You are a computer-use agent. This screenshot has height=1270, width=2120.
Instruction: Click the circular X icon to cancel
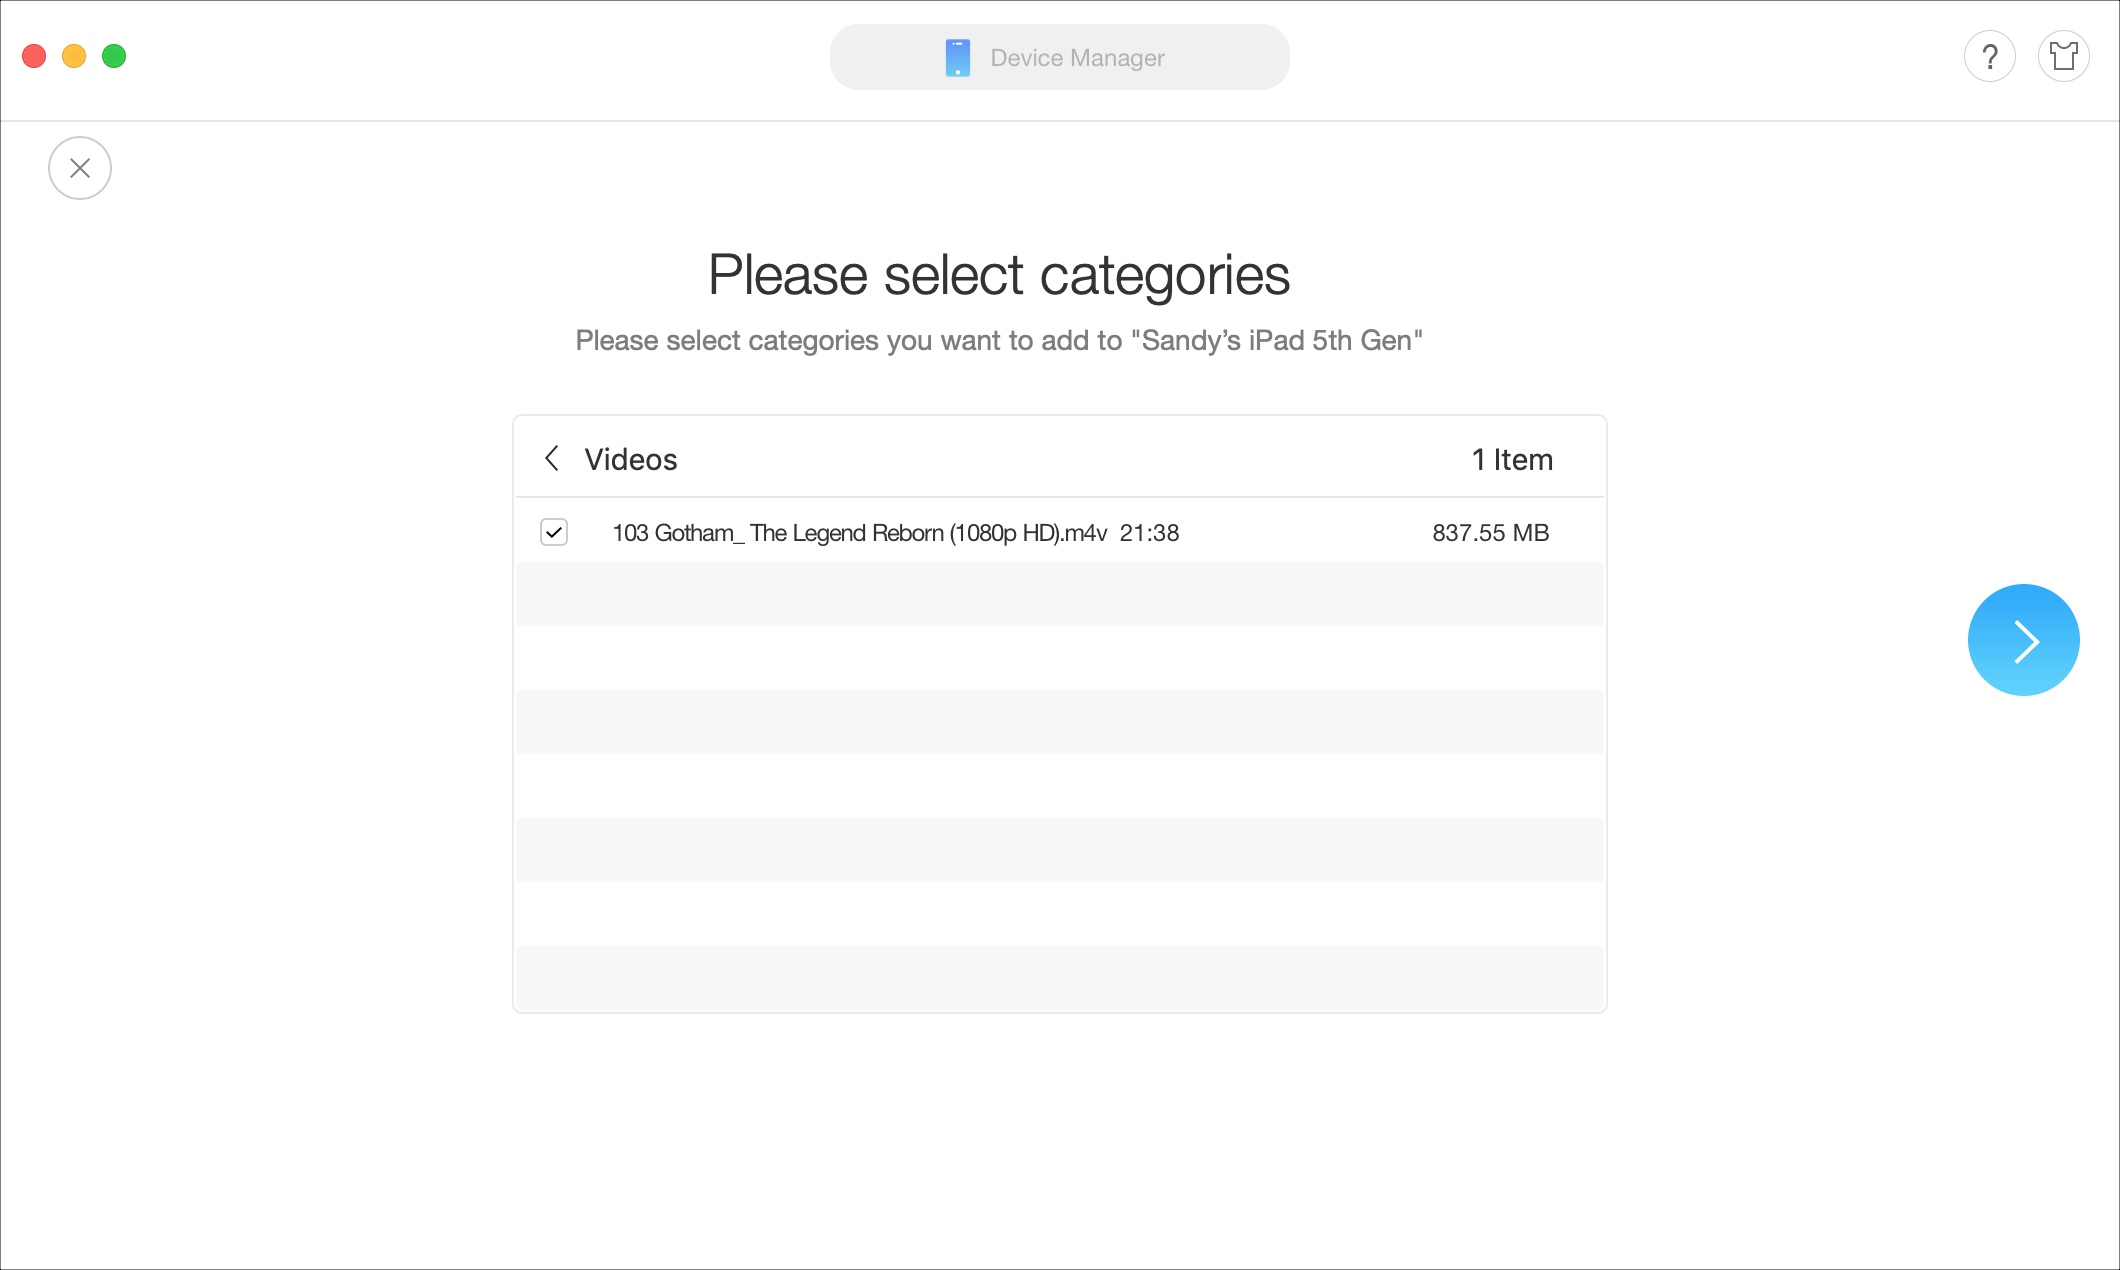[x=80, y=167]
